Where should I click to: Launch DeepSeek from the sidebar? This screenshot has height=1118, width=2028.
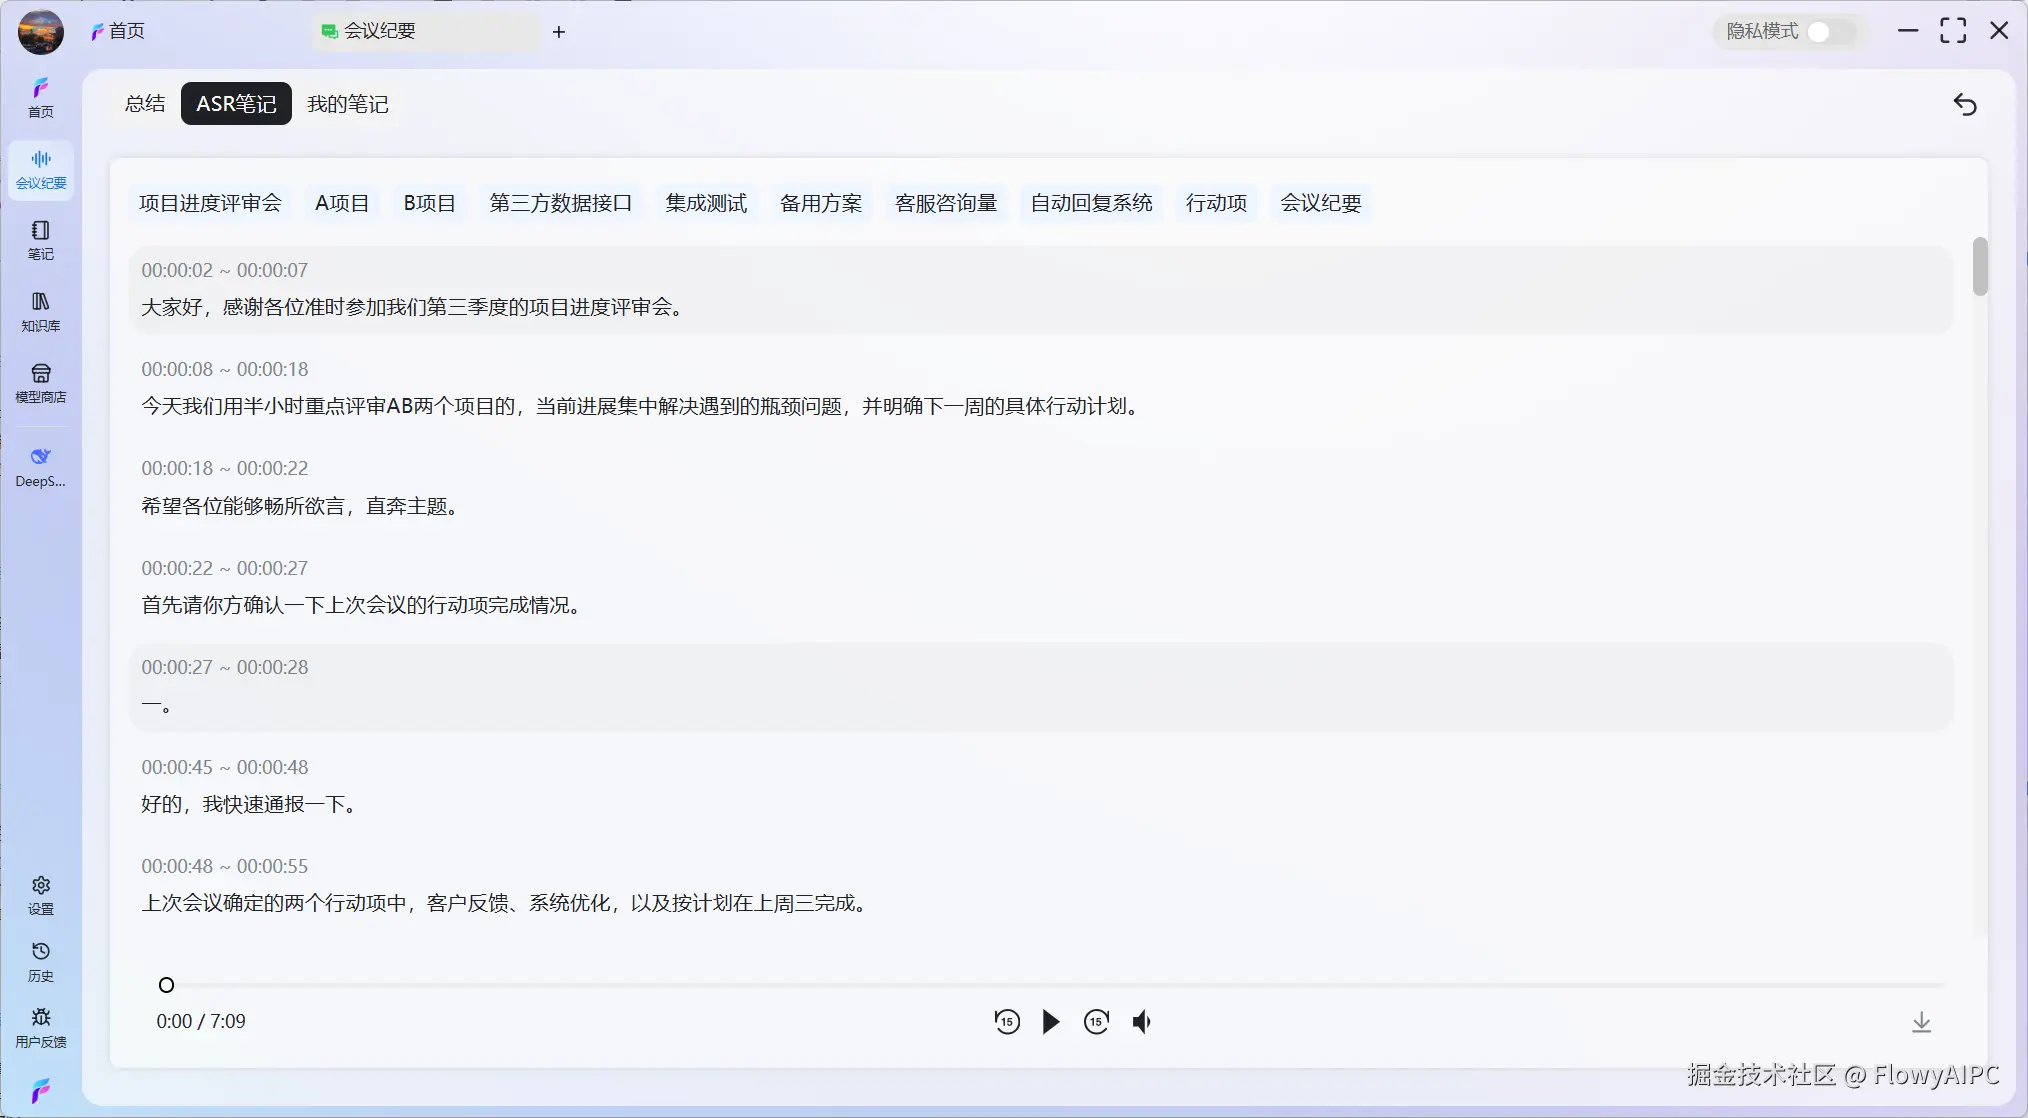pos(40,465)
